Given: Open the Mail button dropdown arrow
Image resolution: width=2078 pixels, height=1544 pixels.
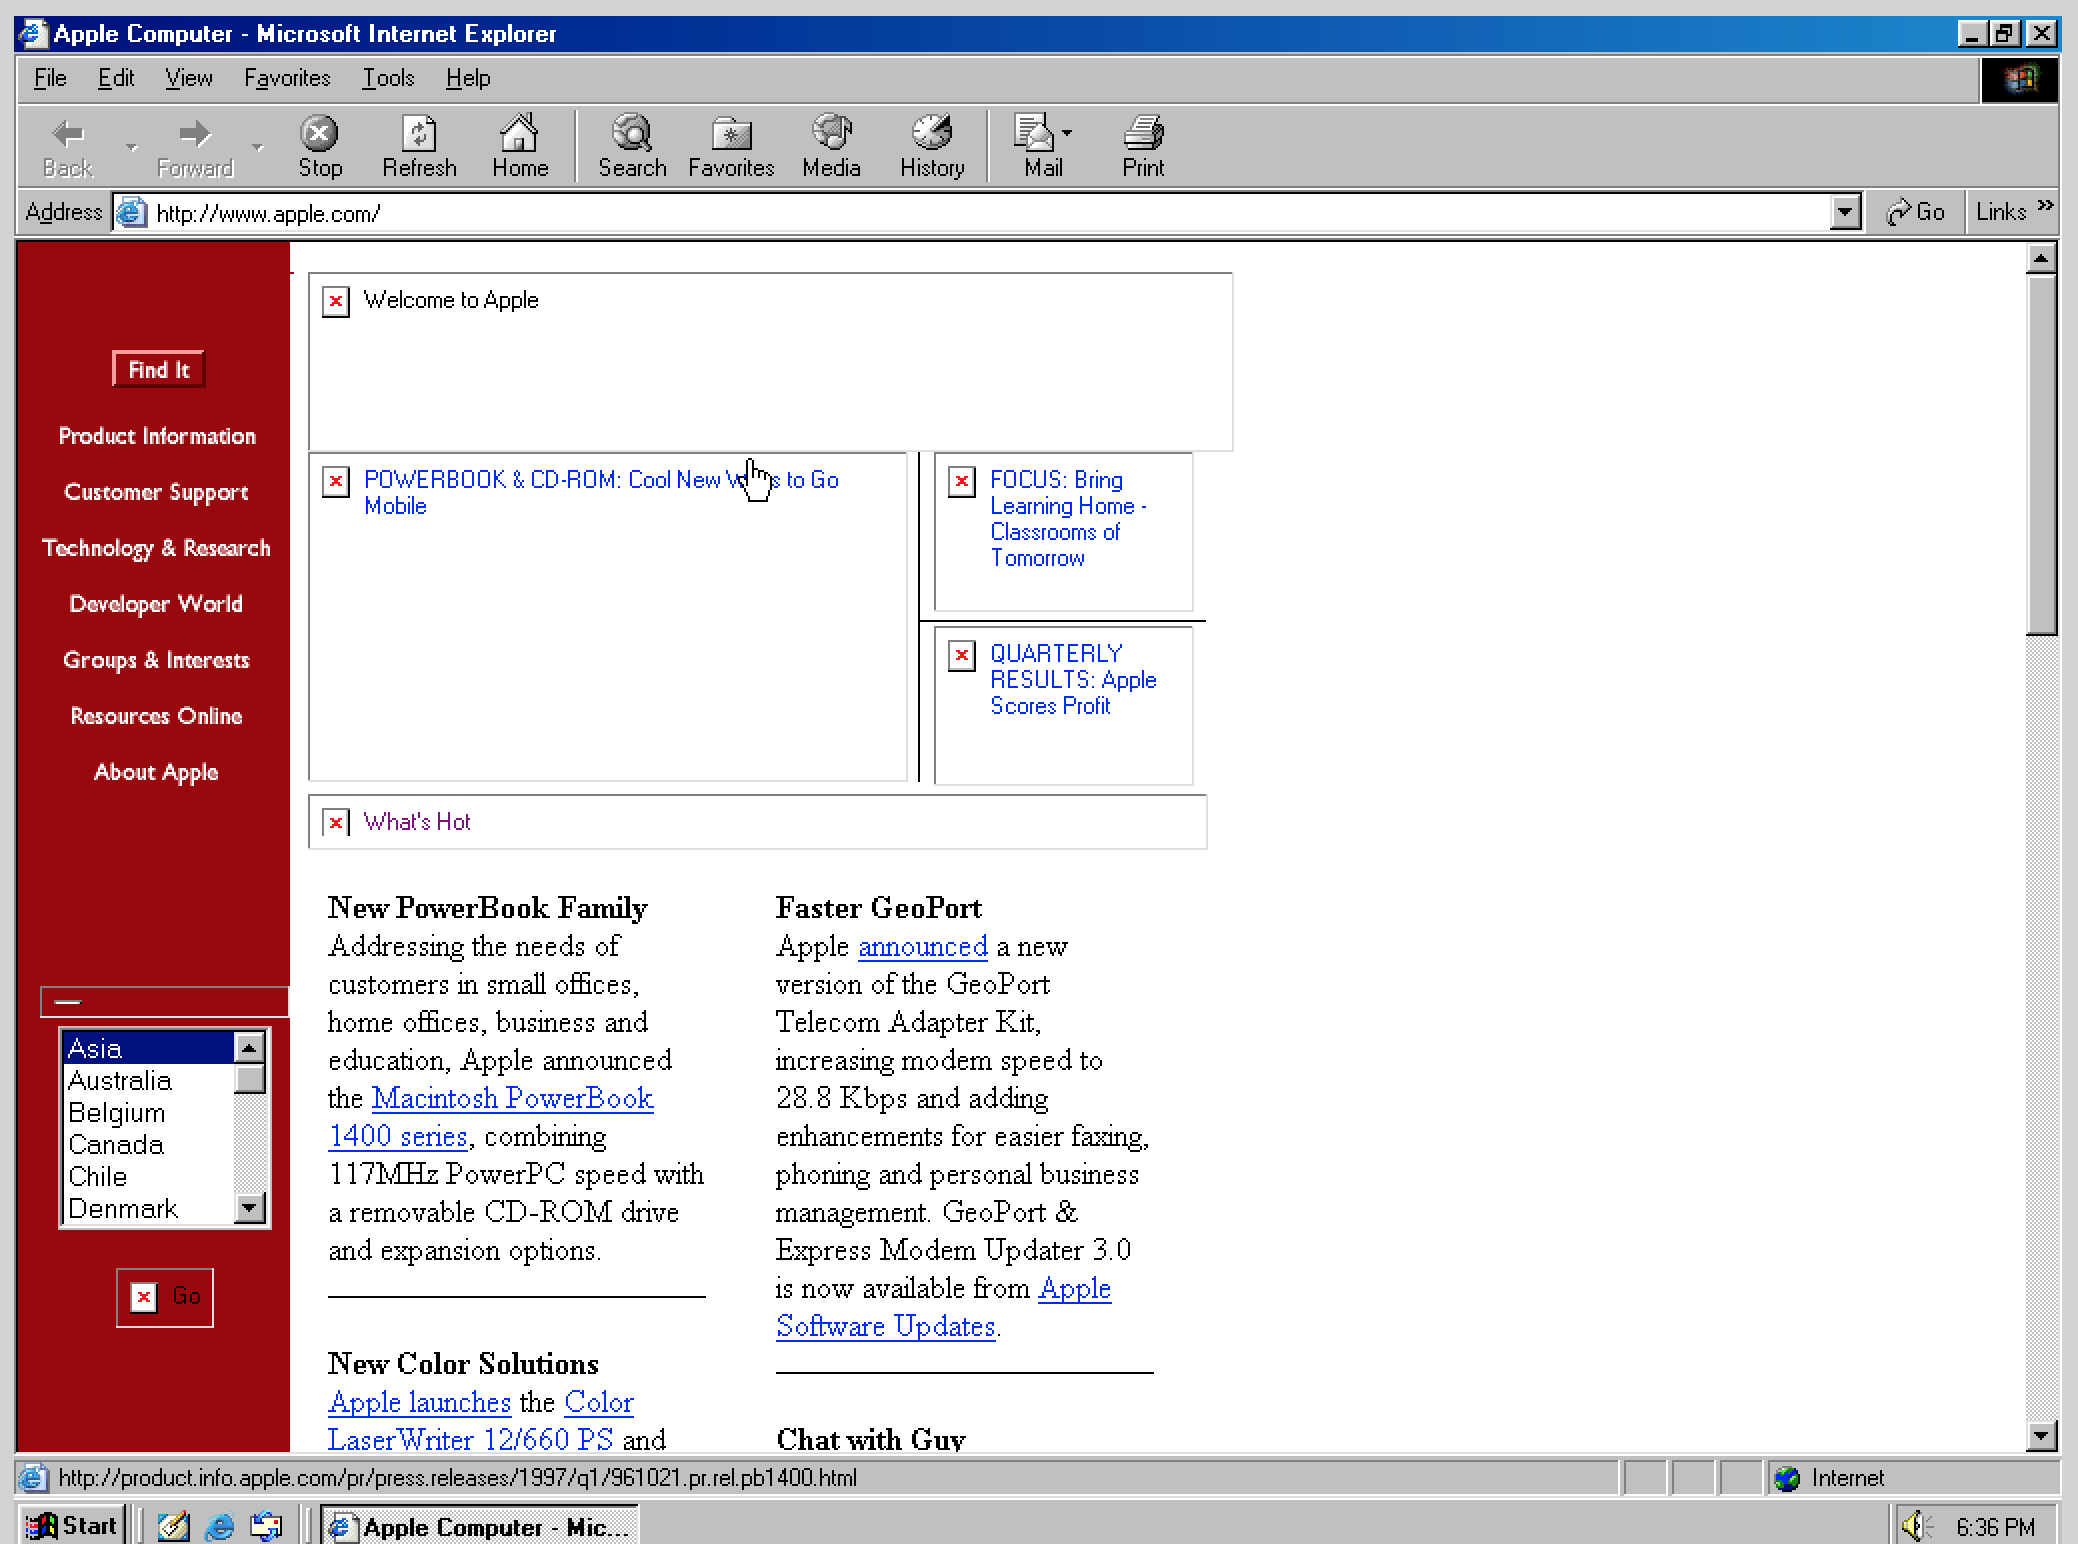Looking at the screenshot, I should click(1067, 133).
